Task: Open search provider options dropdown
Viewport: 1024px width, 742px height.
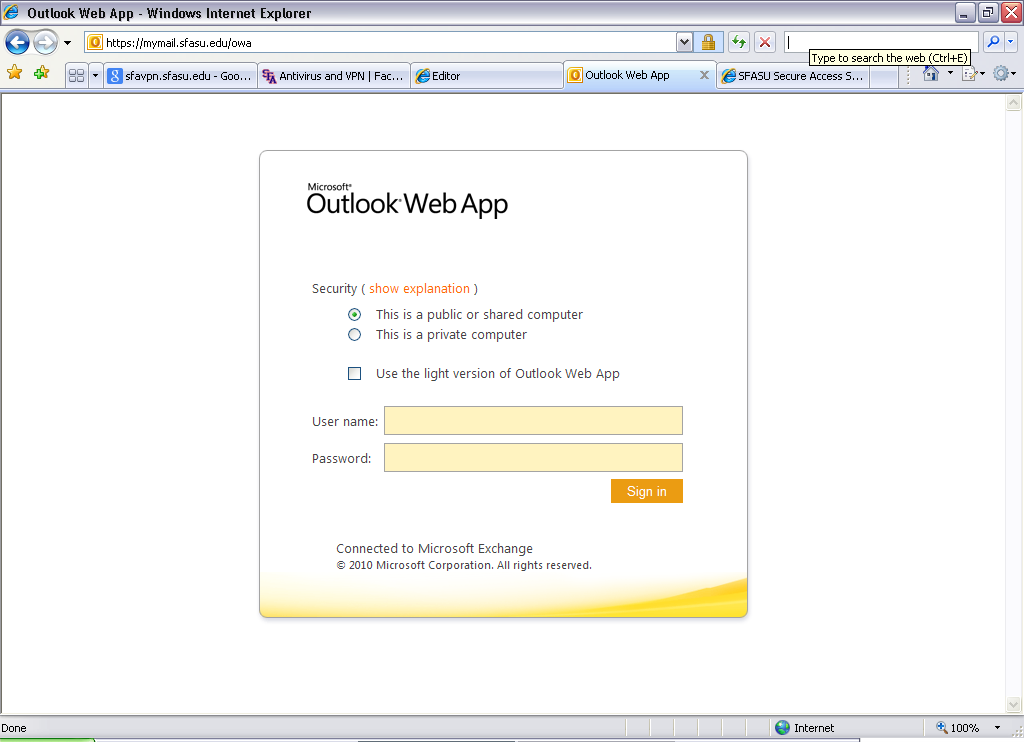Action: pyautogui.click(x=1010, y=42)
